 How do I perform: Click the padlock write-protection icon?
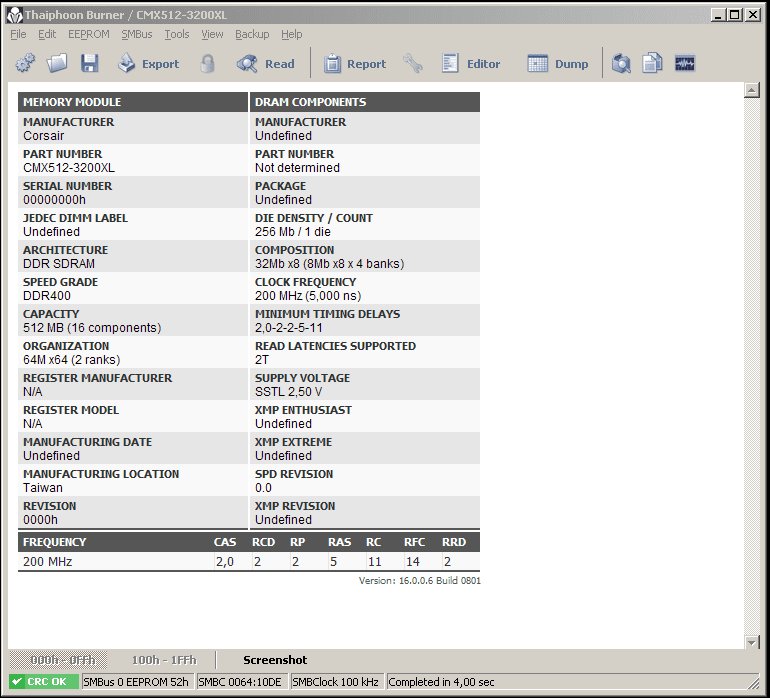(x=208, y=63)
